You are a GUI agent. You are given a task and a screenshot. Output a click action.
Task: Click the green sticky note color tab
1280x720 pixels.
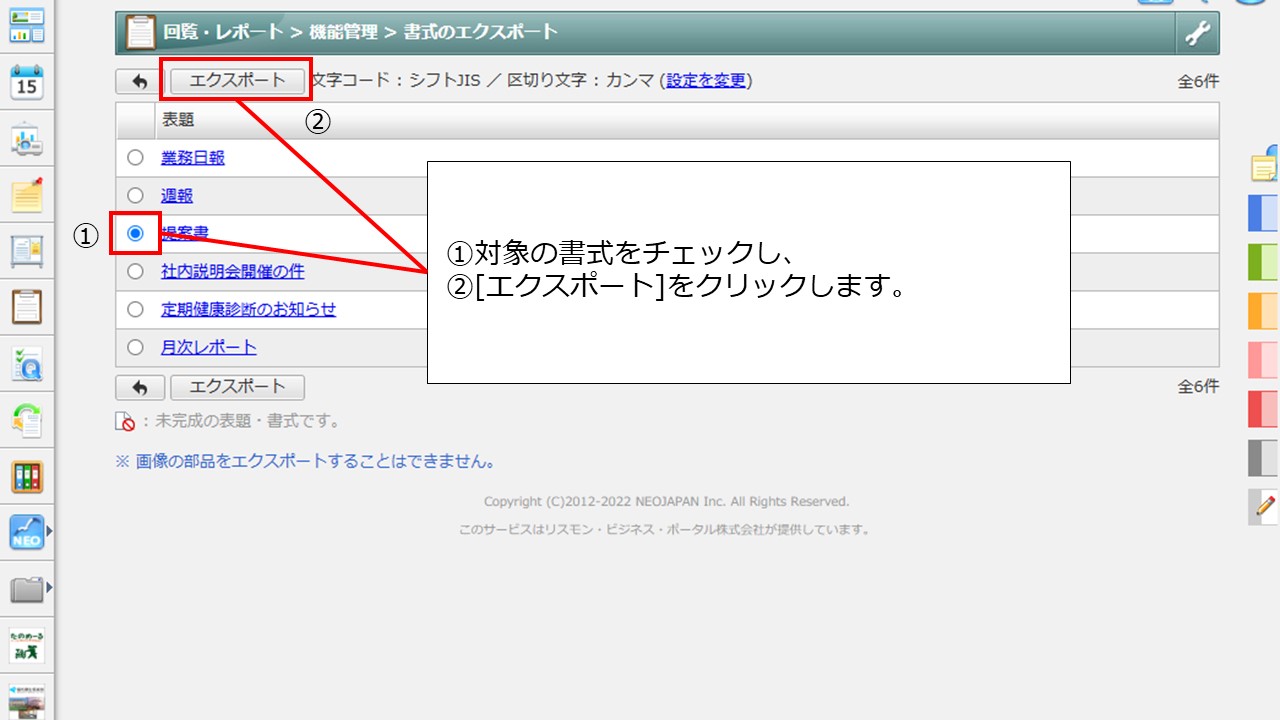(1264, 261)
